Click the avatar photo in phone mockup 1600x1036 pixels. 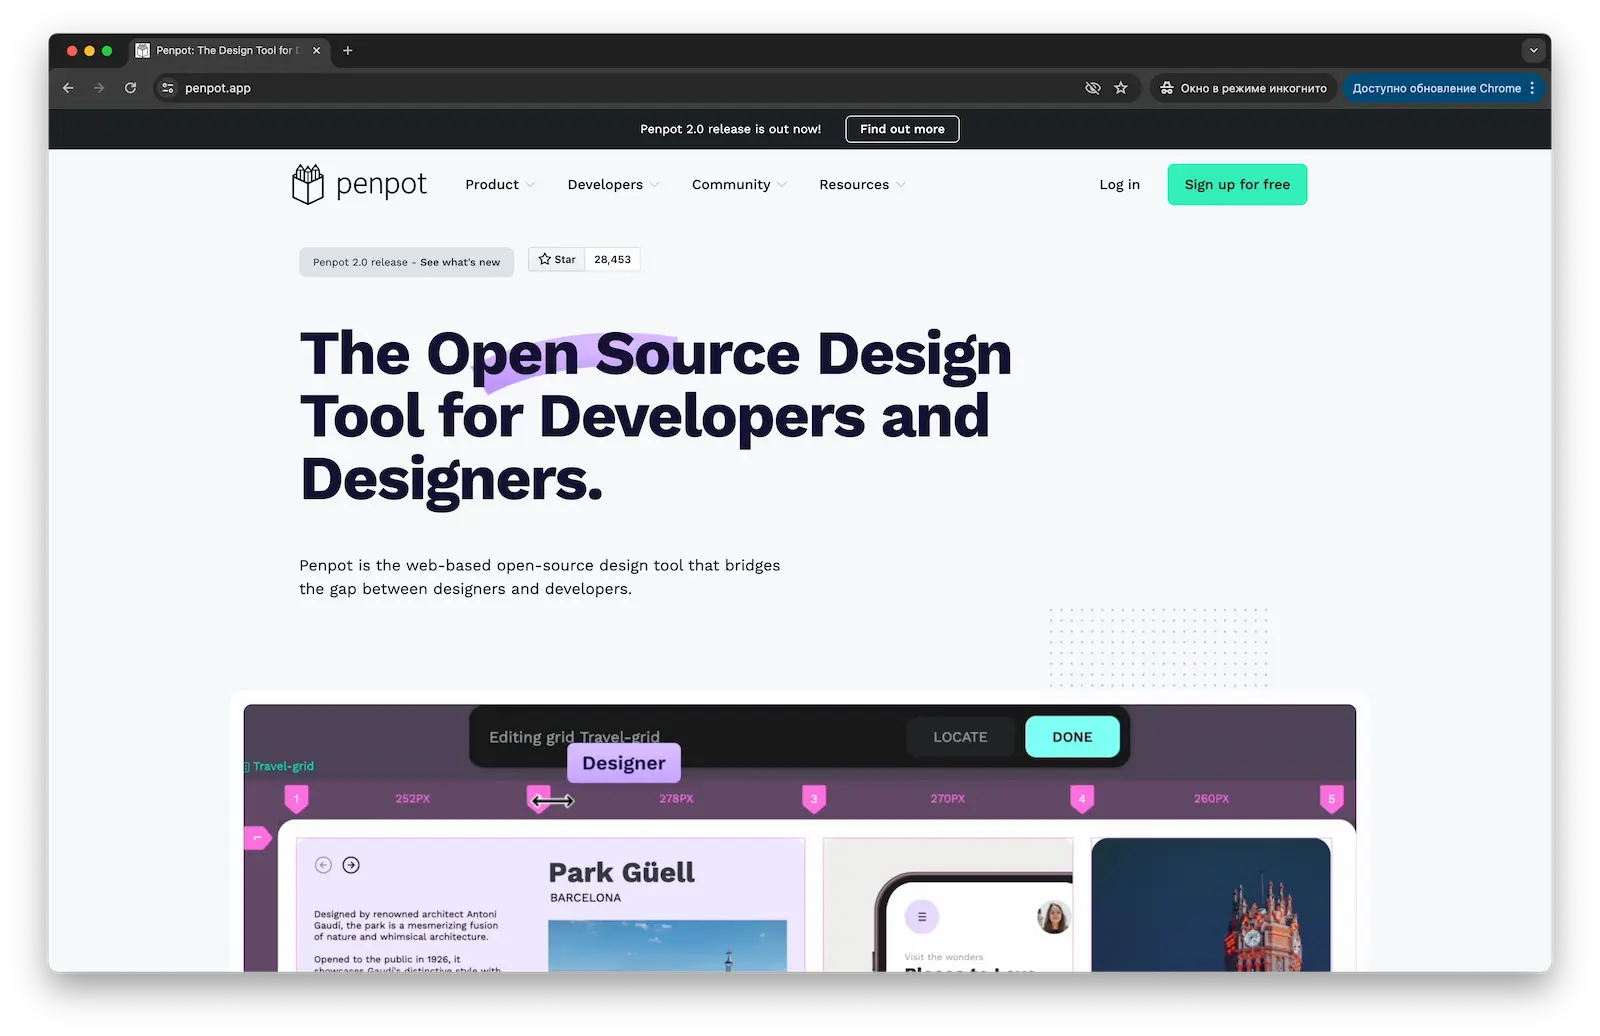tap(1054, 917)
